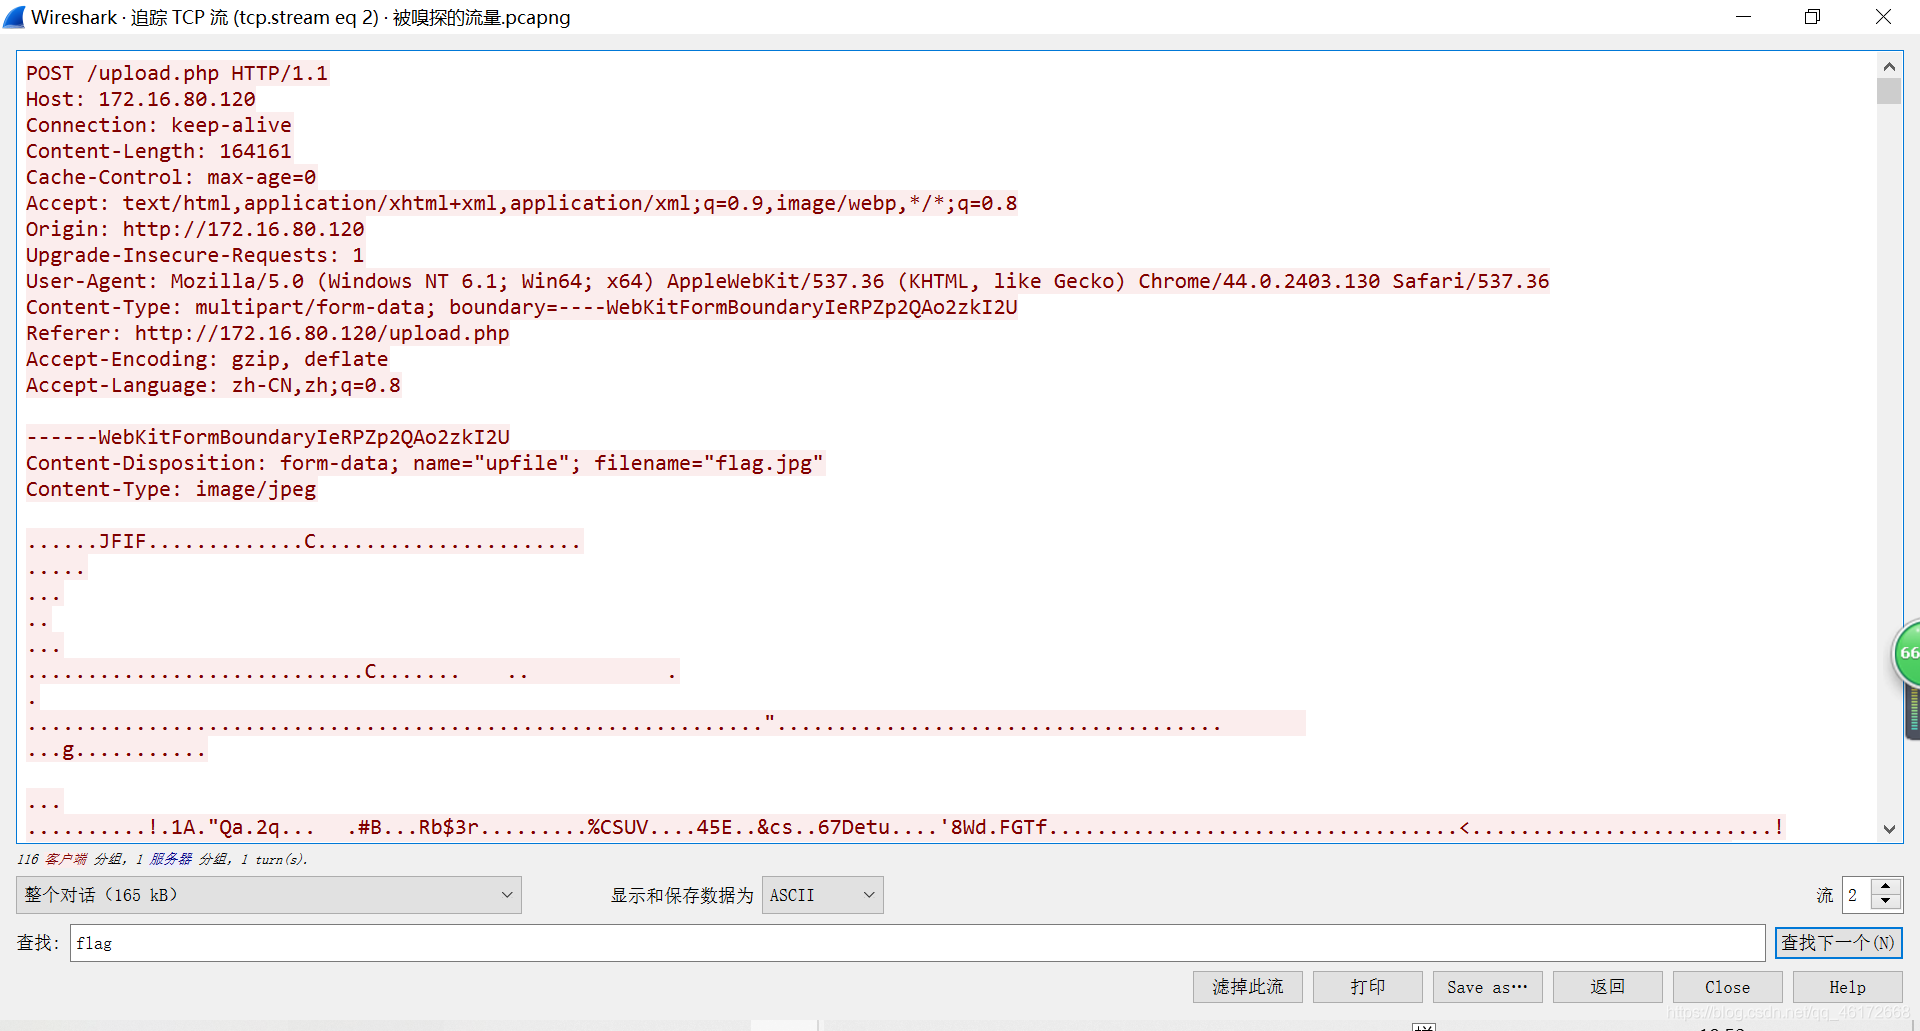
Task: Open the conversation selector dropdown (整个对话)
Action: coord(268,895)
